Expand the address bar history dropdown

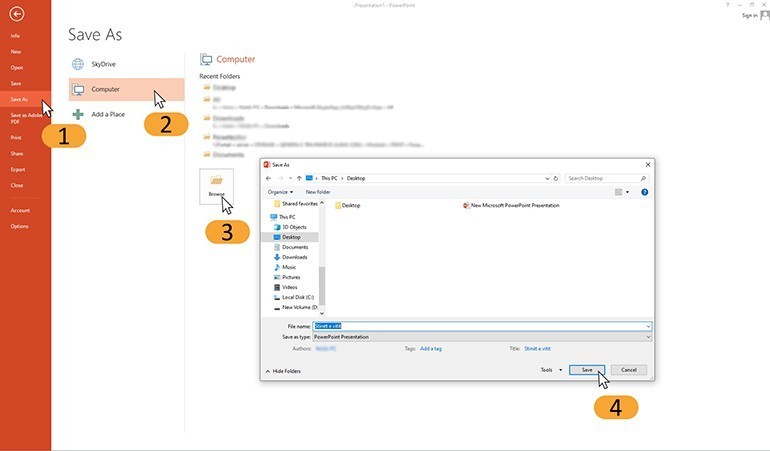(547, 178)
